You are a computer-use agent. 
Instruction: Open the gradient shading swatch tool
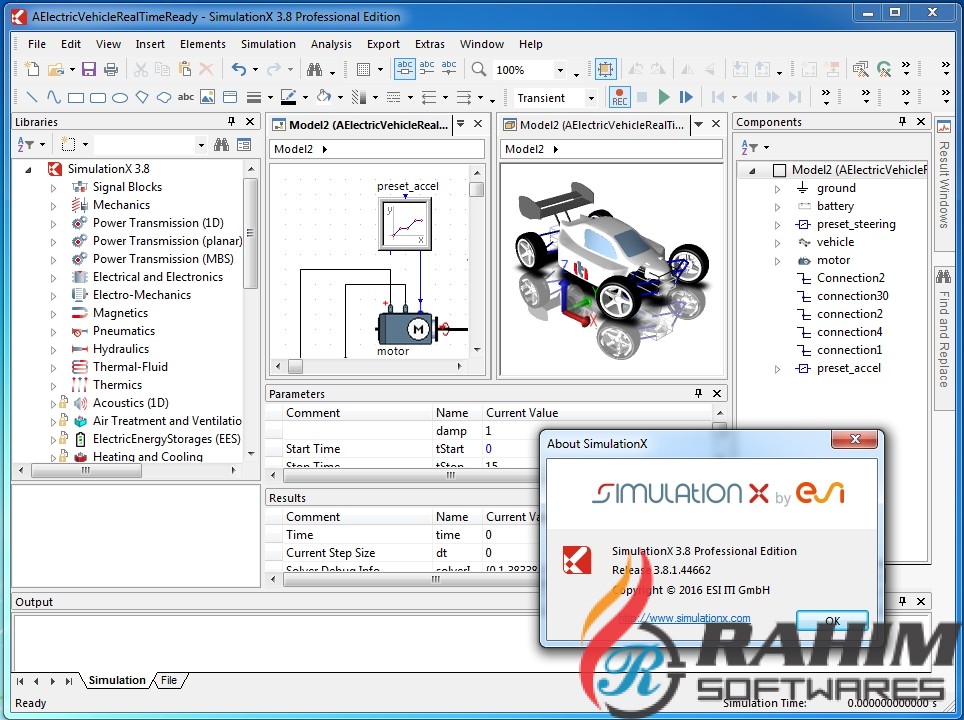(x=358, y=97)
